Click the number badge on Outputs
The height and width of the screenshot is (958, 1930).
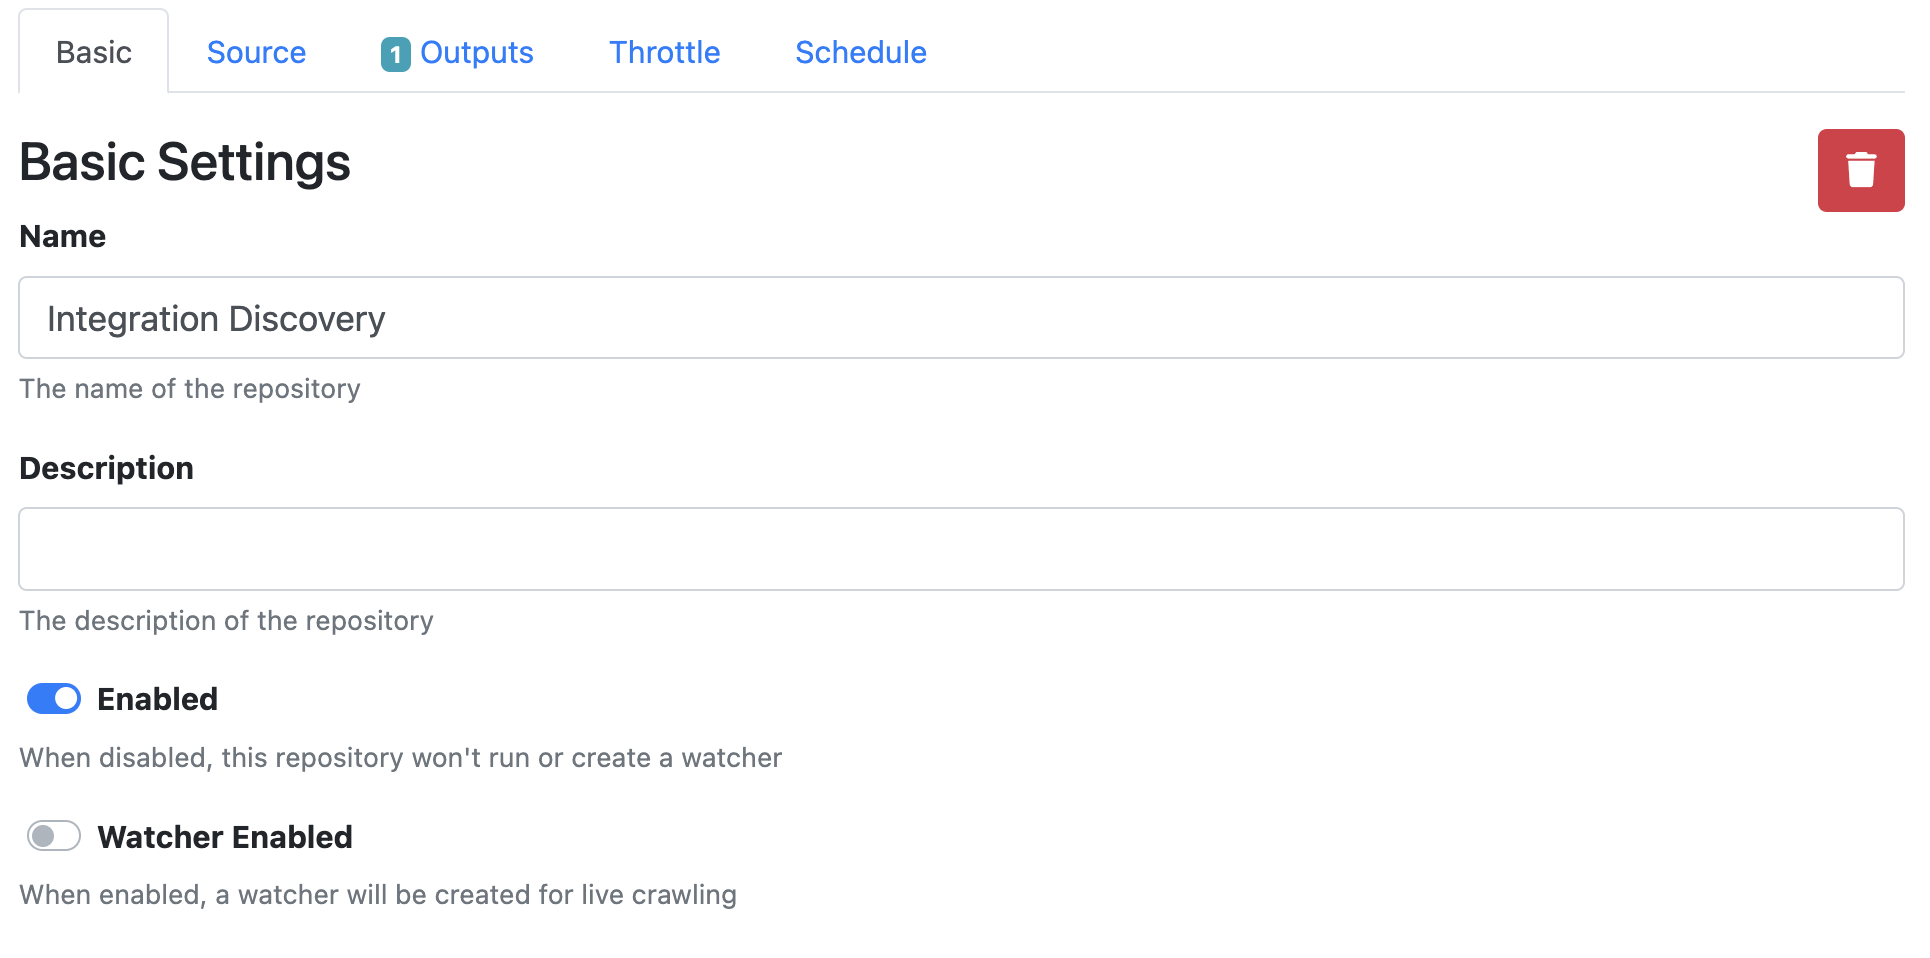point(395,54)
